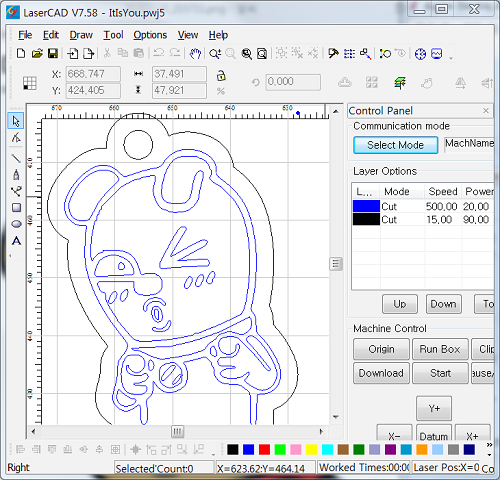
Task: Pick the red color swatch
Action: pyautogui.click(x=264, y=449)
